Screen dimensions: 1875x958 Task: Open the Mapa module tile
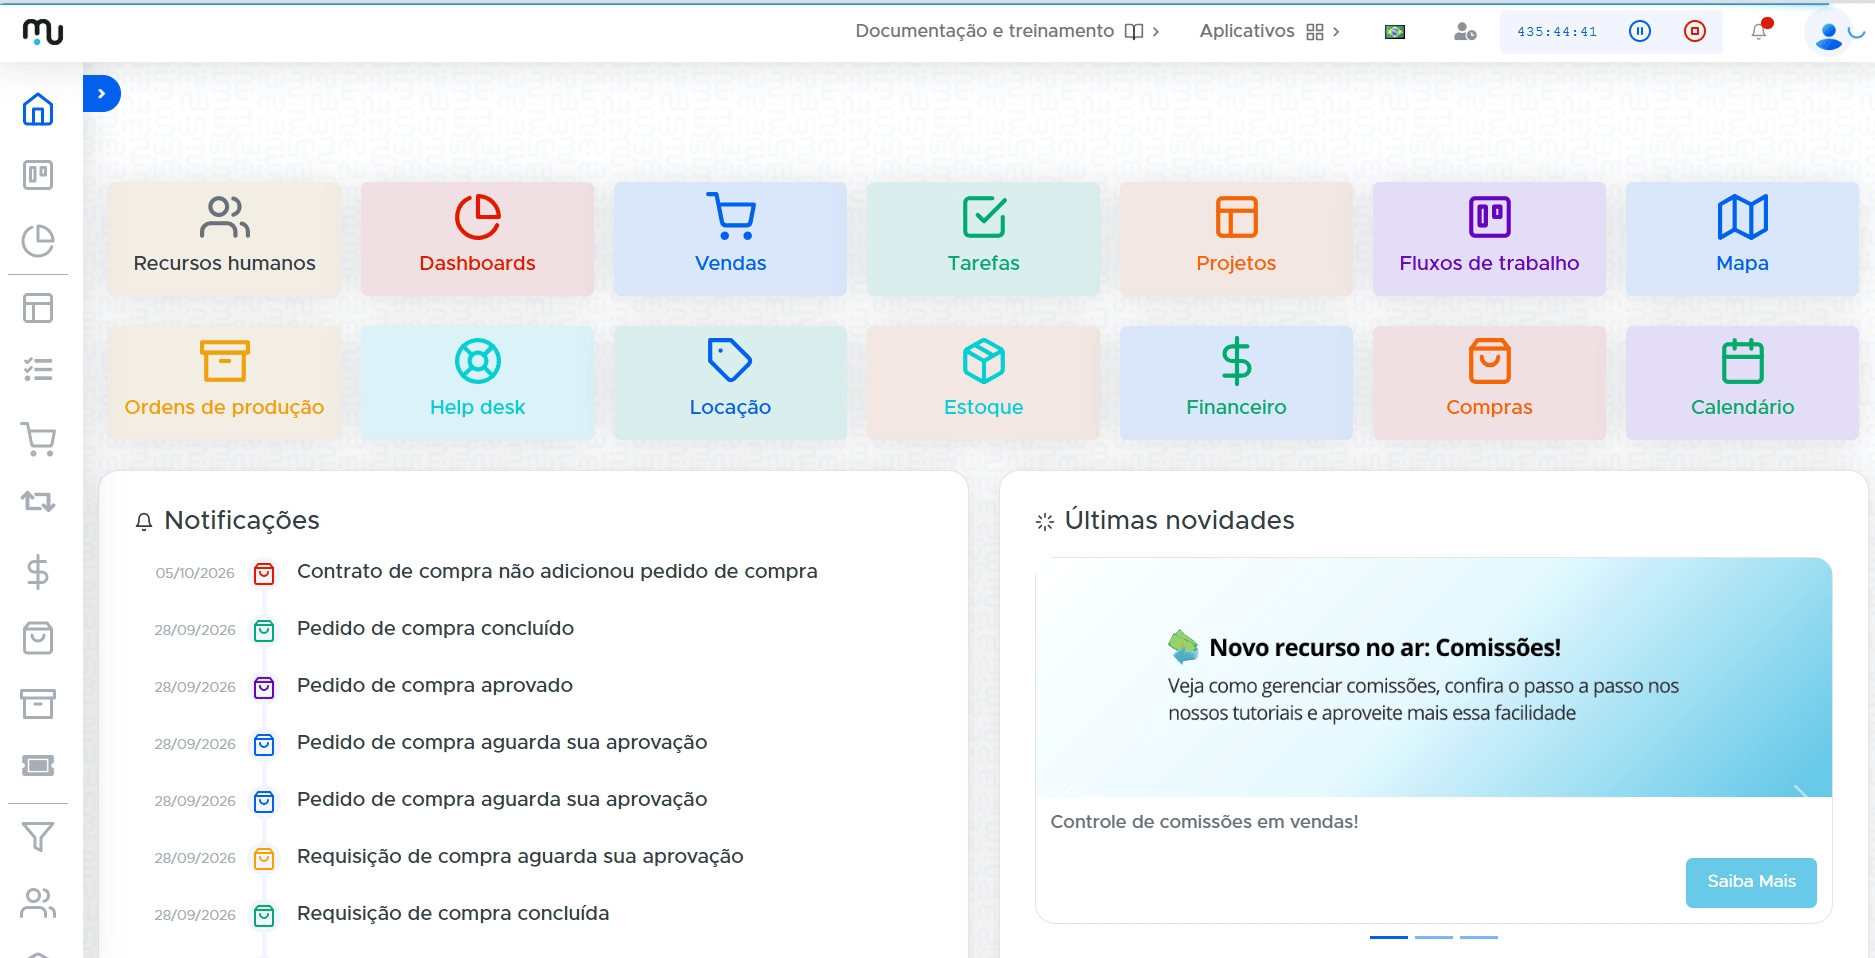point(1743,239)
